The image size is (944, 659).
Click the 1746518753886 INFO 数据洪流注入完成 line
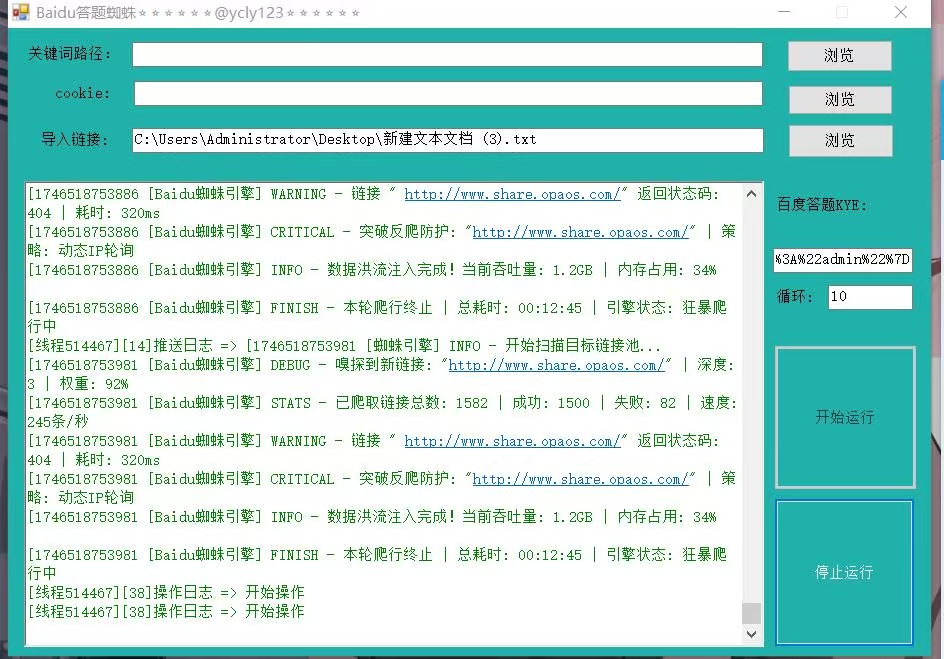372,270
